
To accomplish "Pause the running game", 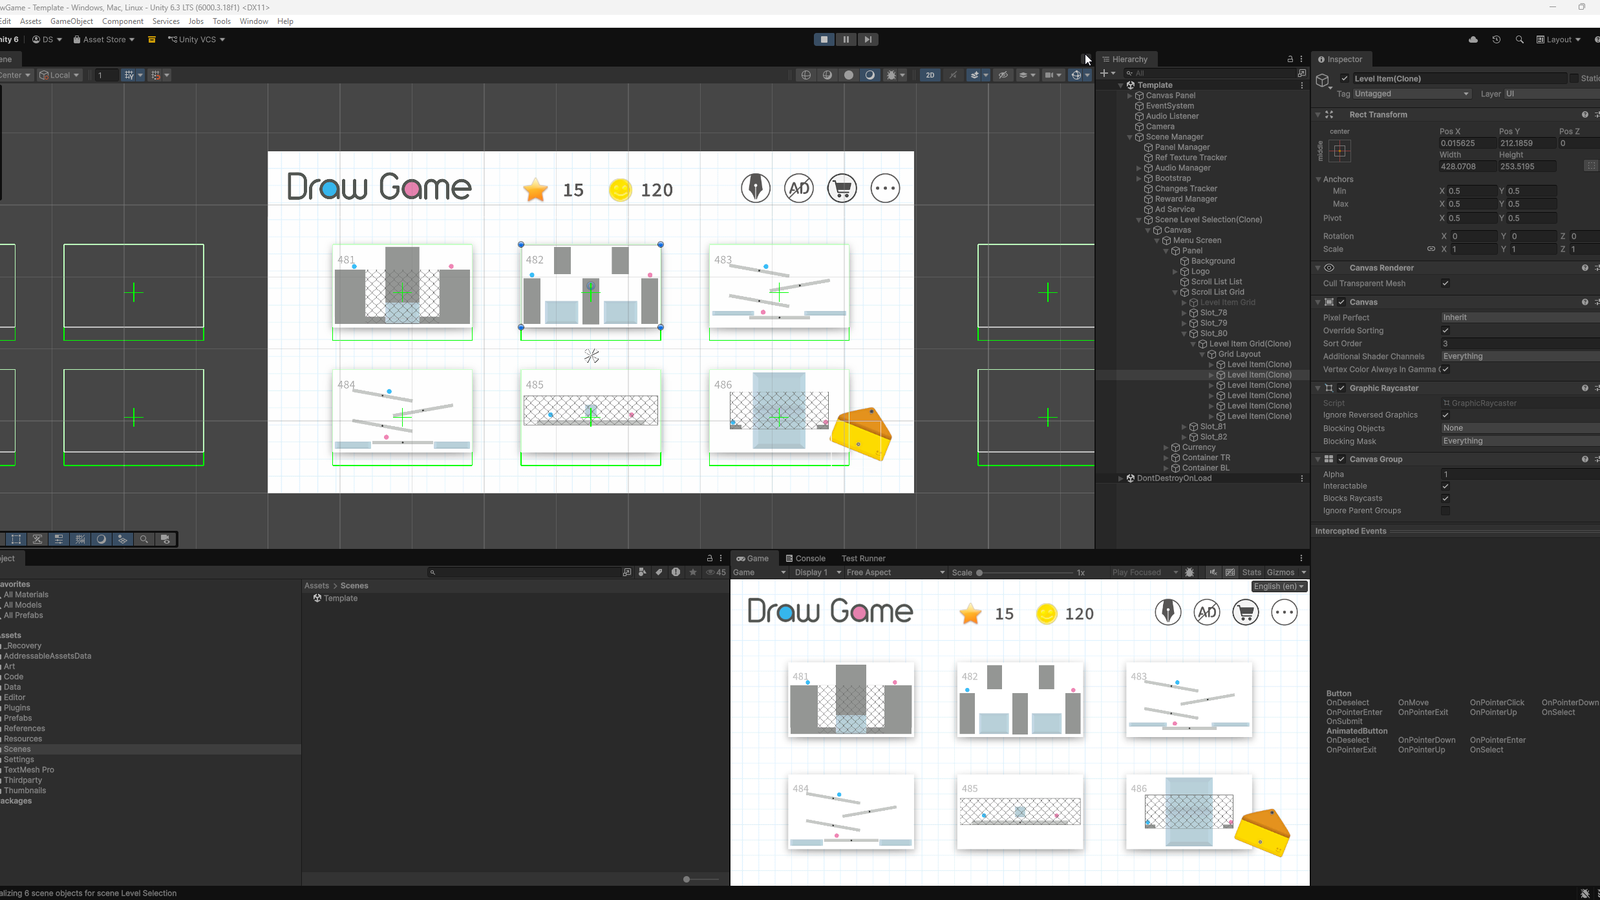I will (x=846, y=39).
